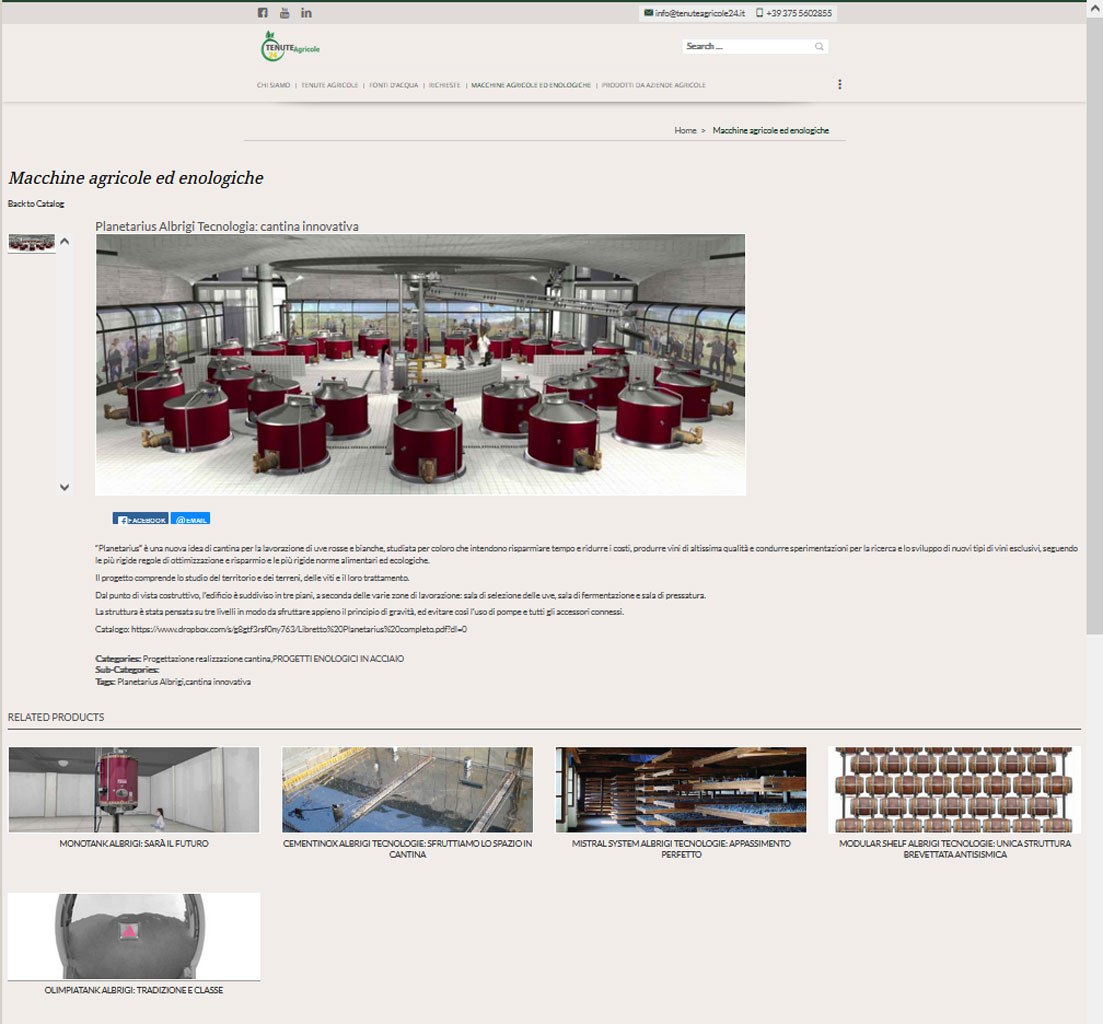Click the page vertical scrollbar
Screen dimensions: 1103x1024
click(x=1094, y=316)
